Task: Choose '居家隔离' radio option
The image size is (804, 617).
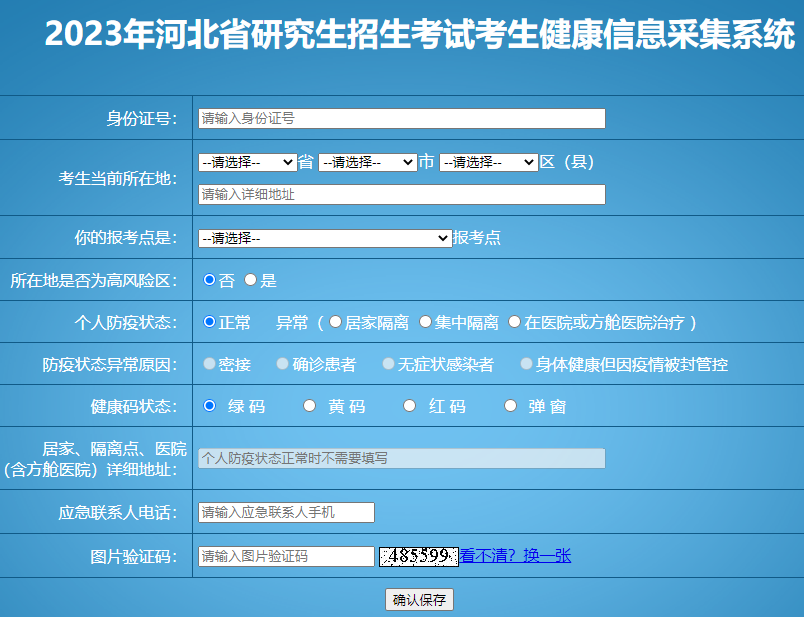Action: click(335, 322)
